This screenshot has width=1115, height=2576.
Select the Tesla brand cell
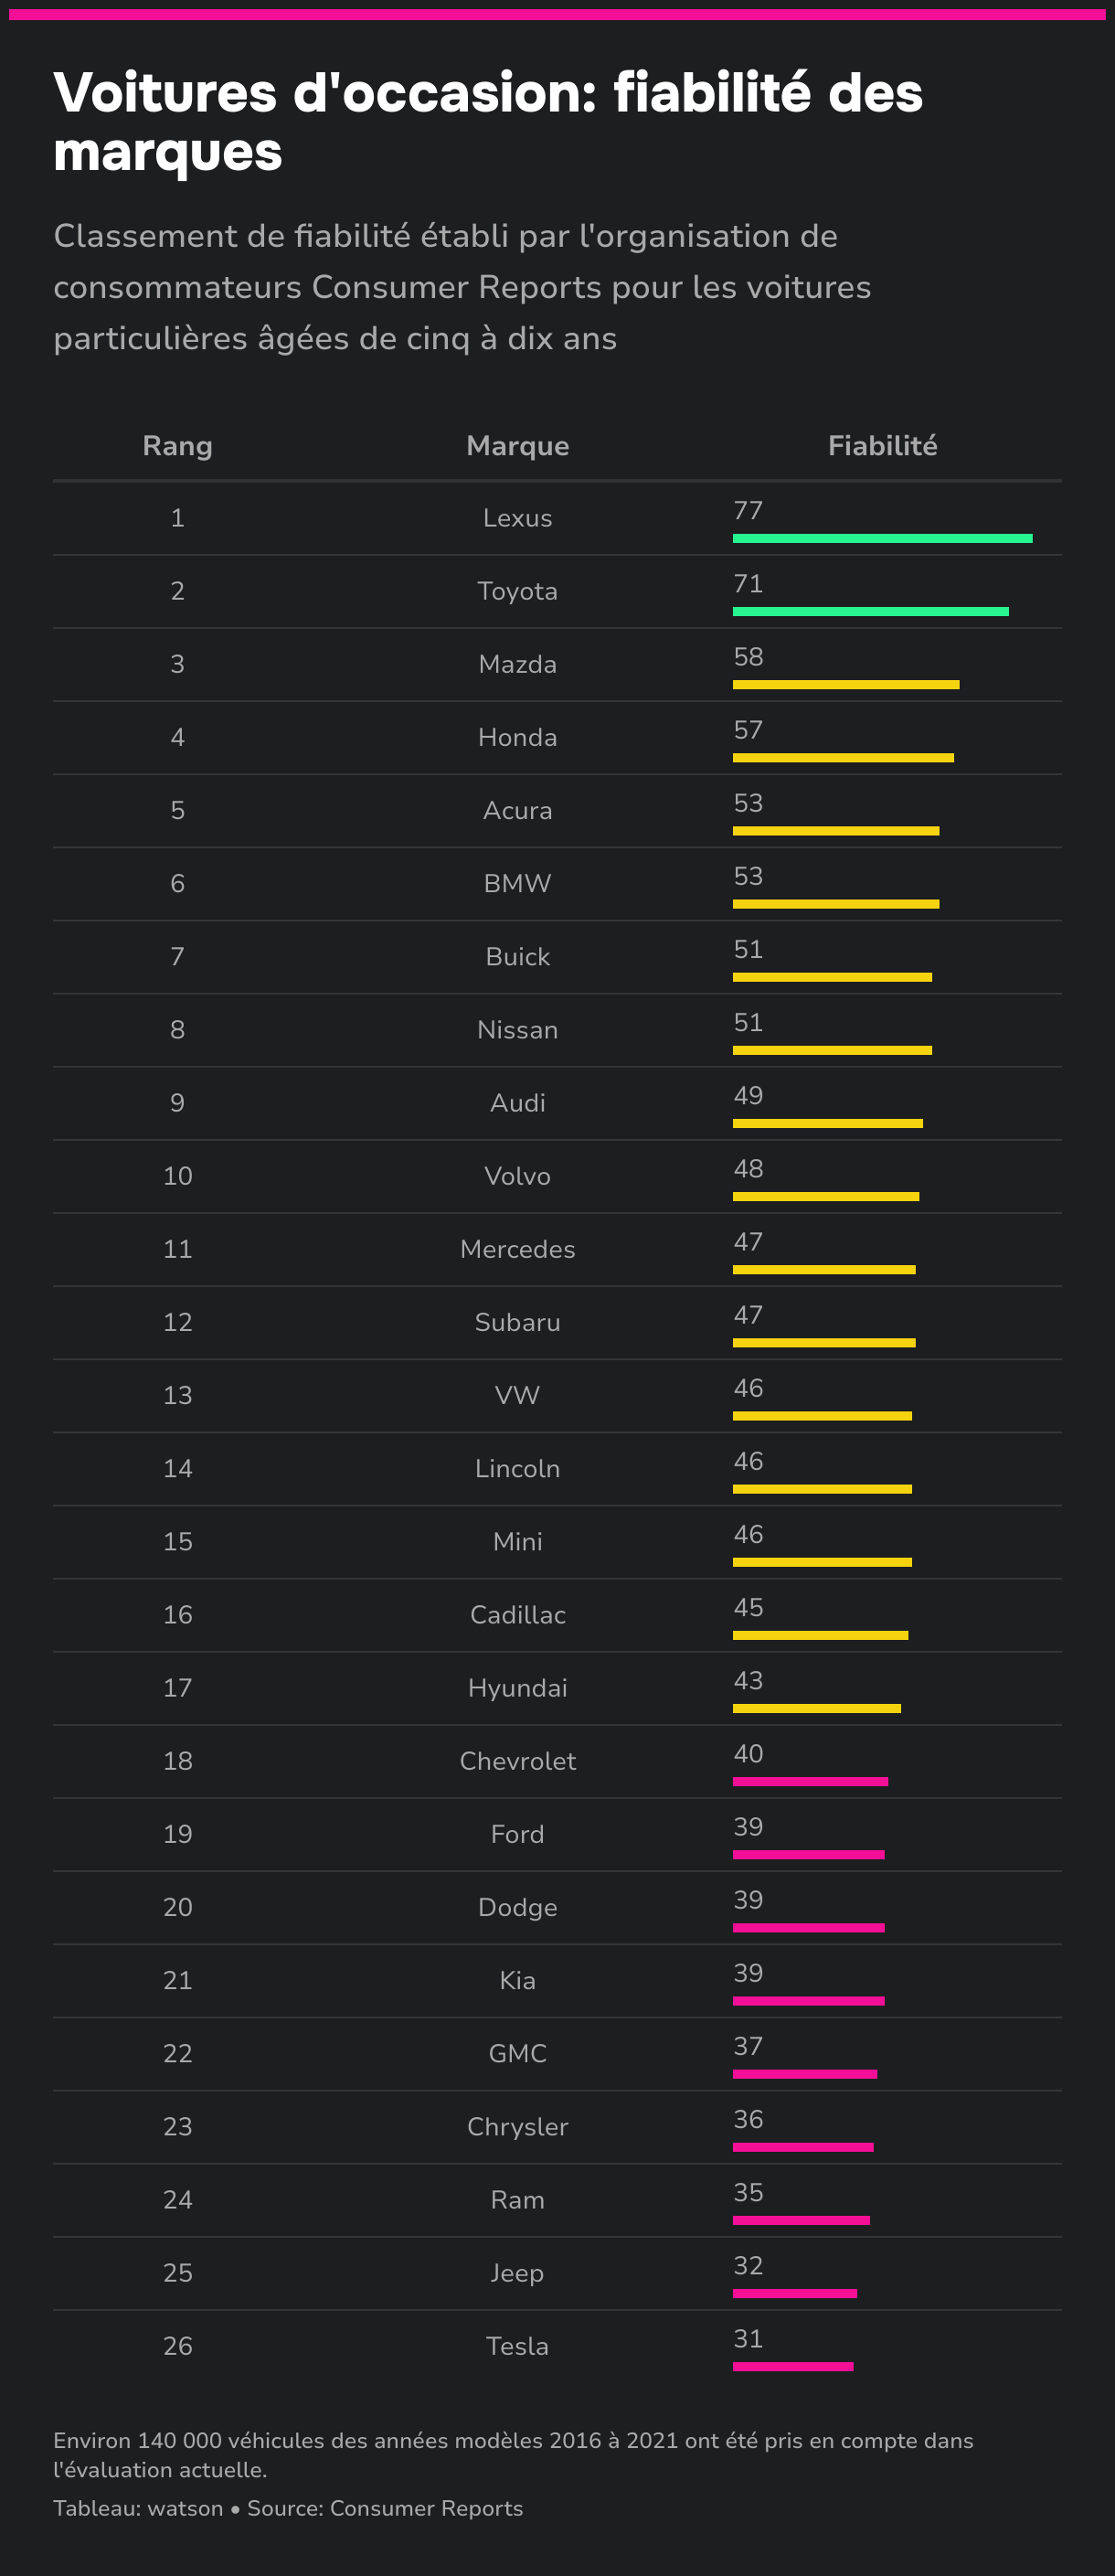coord(517,2346)
